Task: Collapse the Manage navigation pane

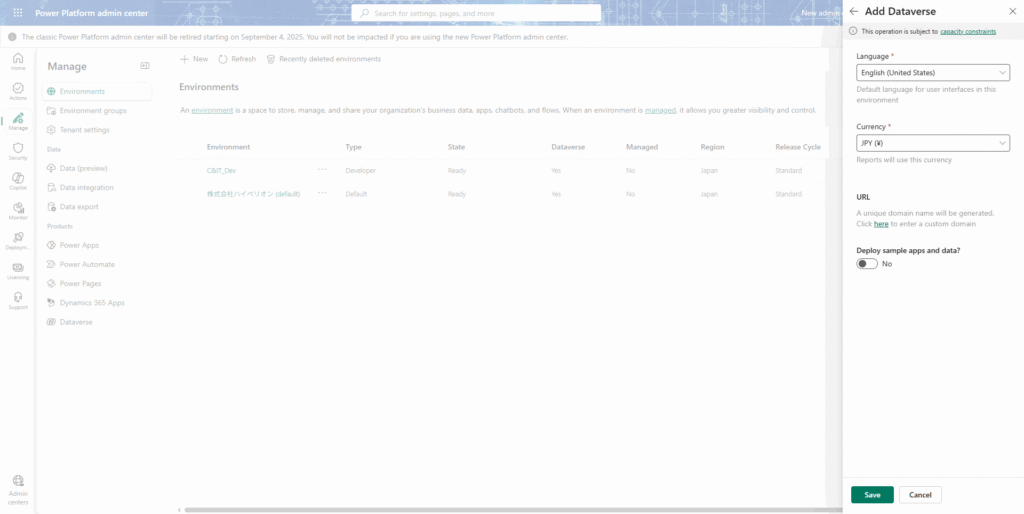Action: pos(144,66)
